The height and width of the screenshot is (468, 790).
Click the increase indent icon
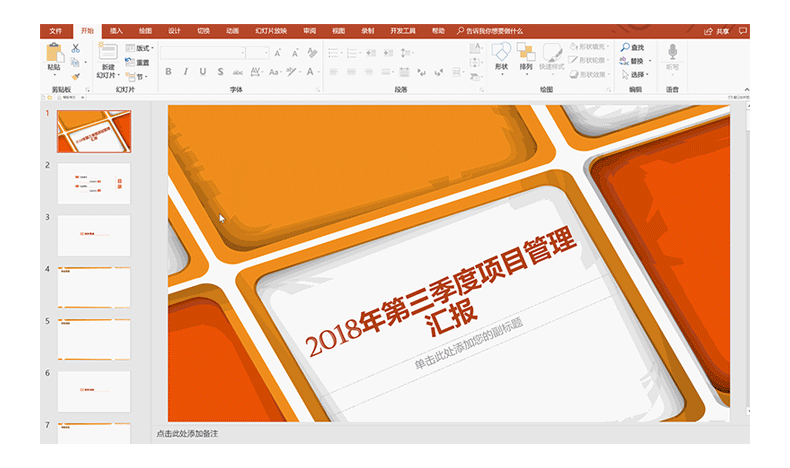coord(388,53)
